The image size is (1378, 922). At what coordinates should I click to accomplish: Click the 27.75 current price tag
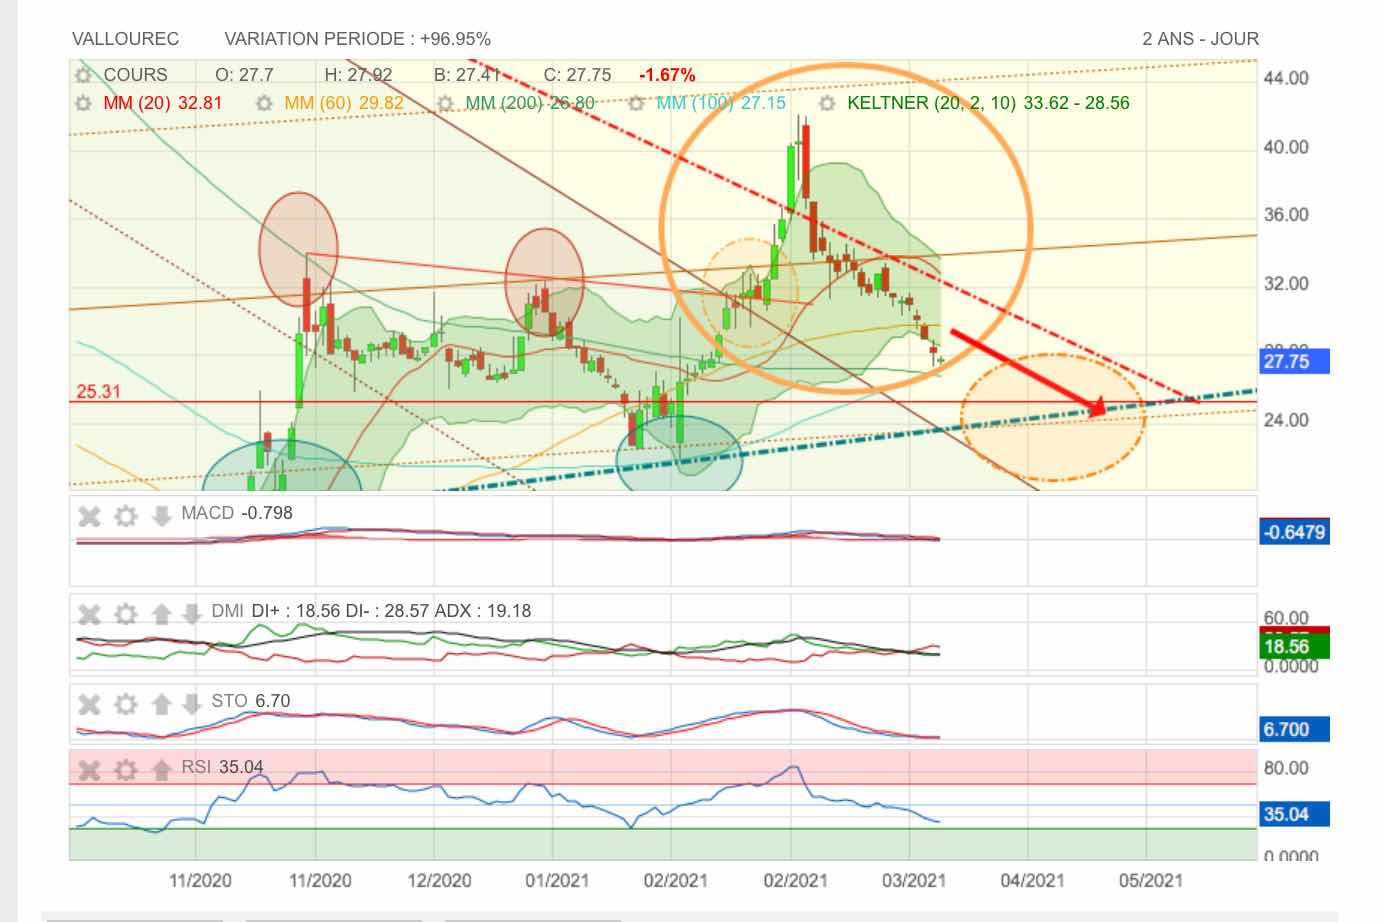point(1294,361)
